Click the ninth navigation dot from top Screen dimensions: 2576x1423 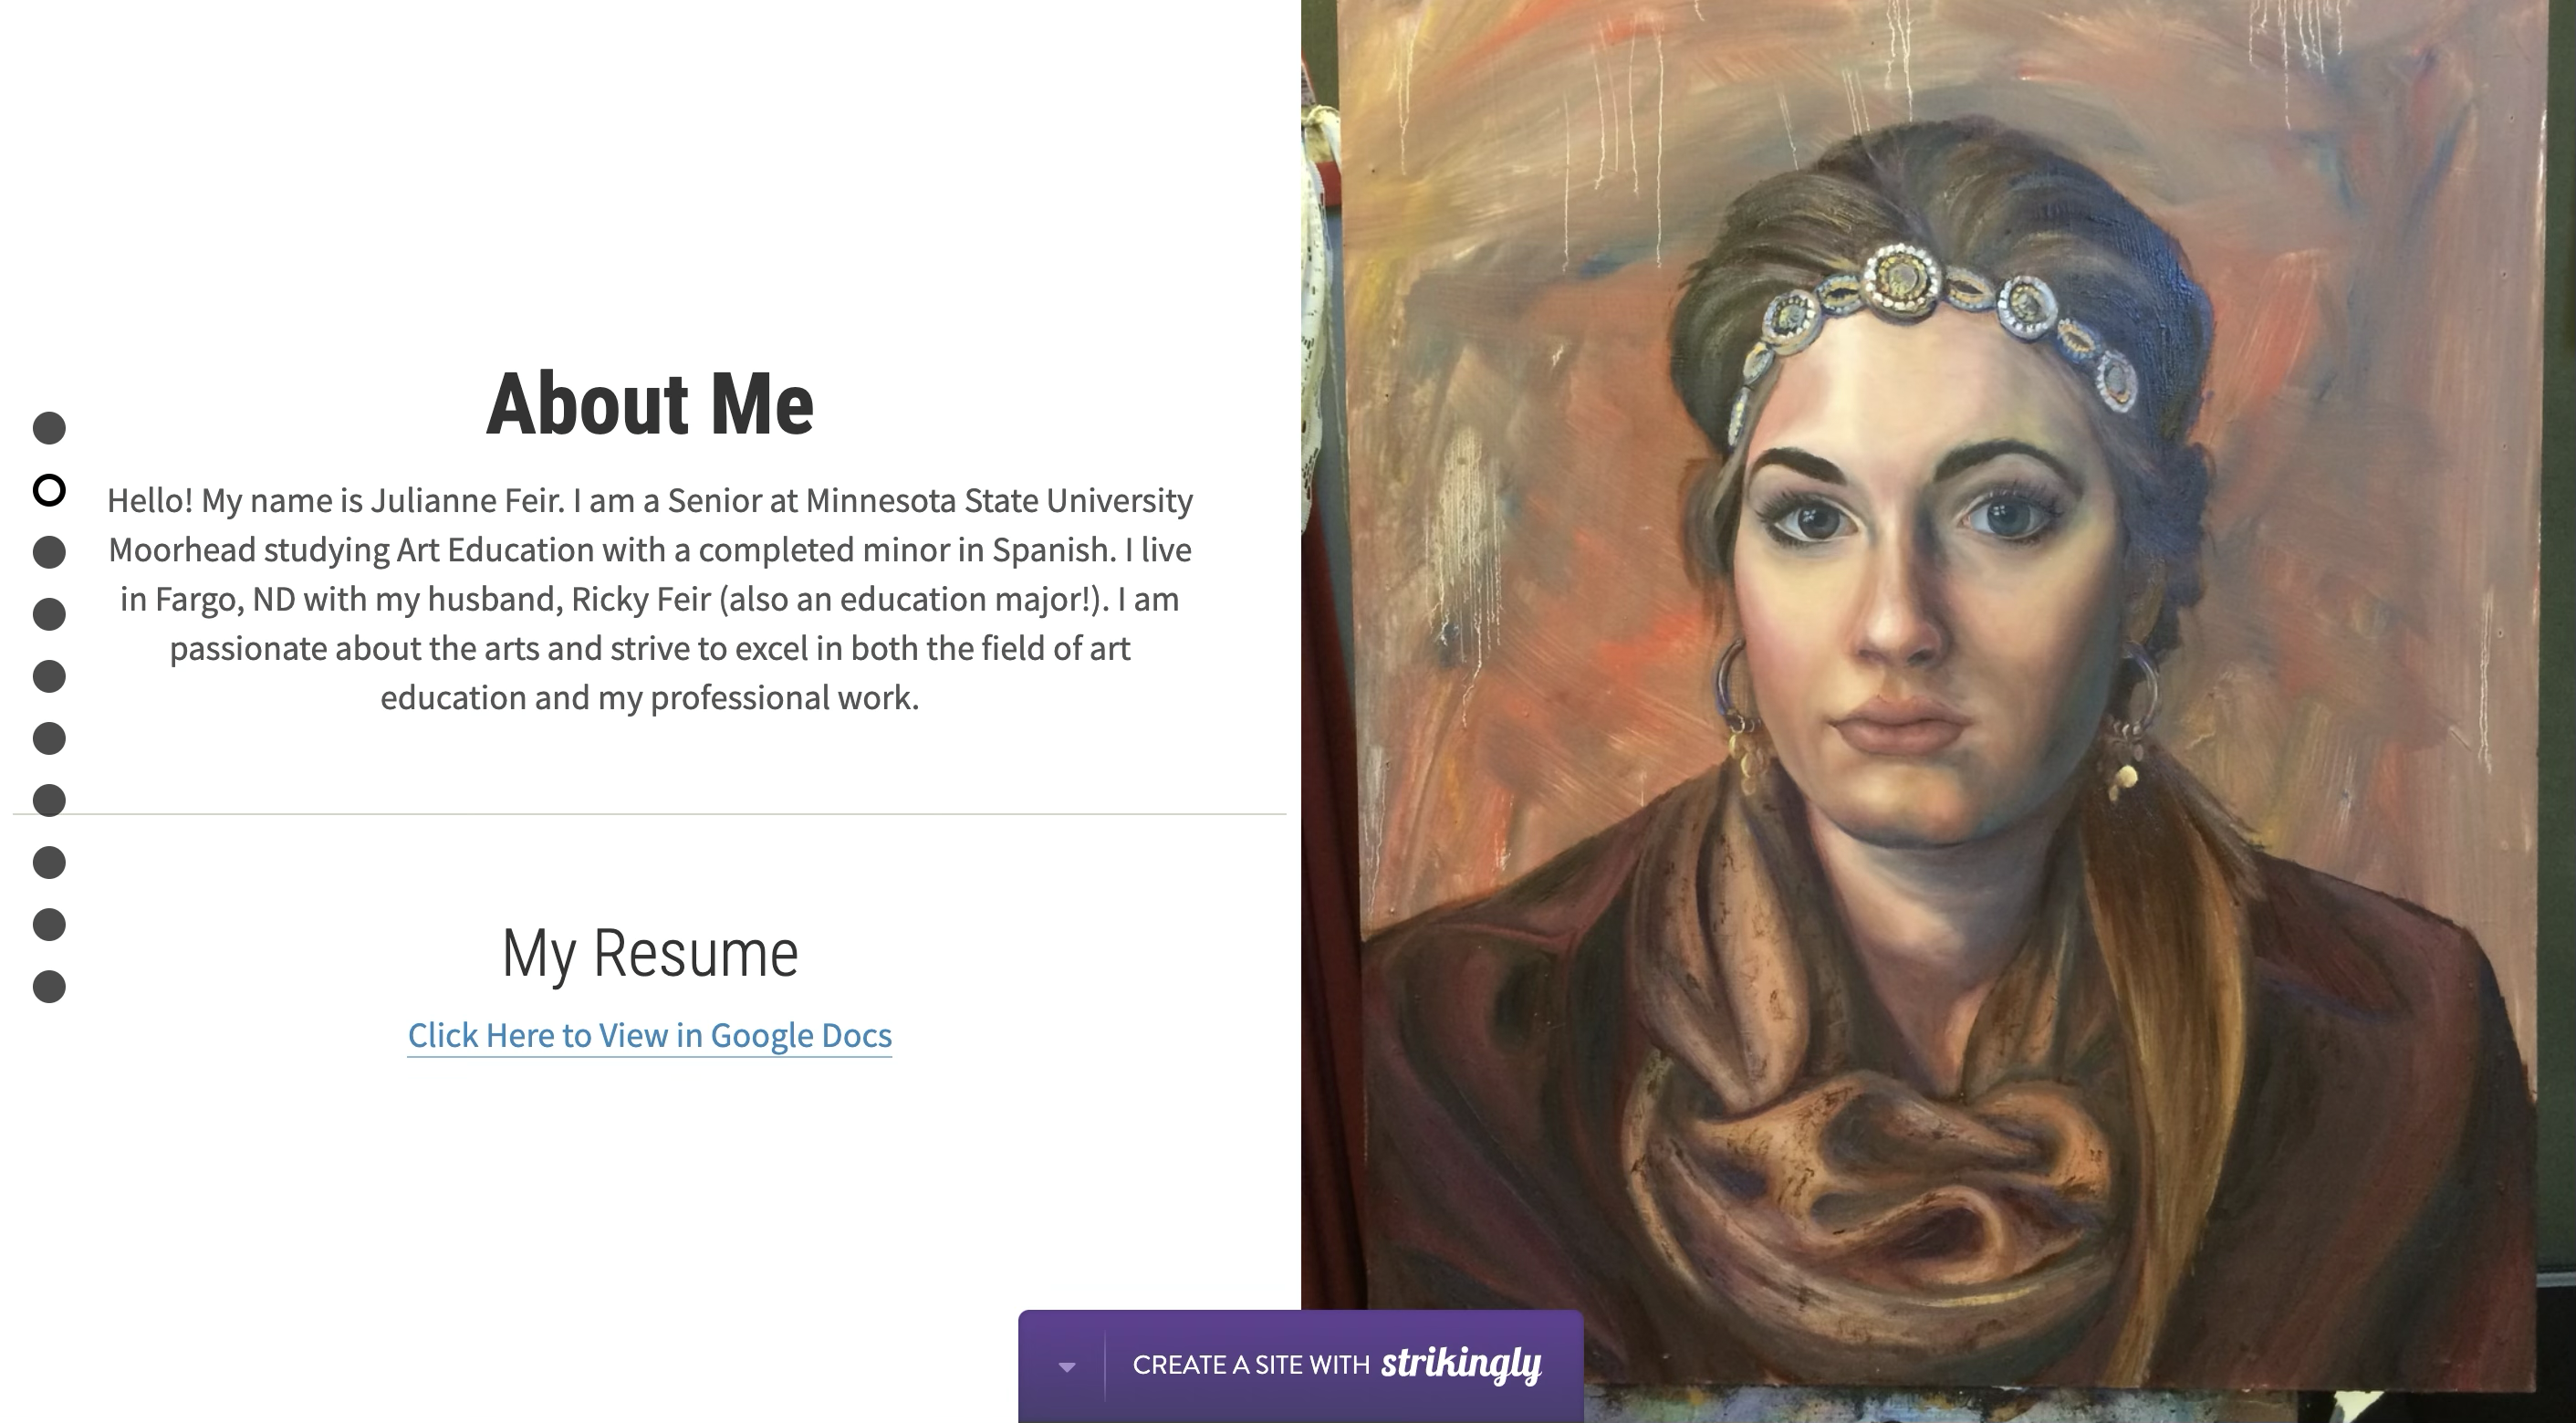click(49, 924)
